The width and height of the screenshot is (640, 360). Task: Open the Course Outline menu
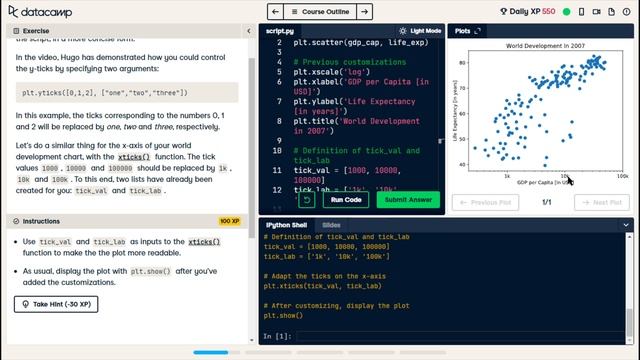point(320,12)
